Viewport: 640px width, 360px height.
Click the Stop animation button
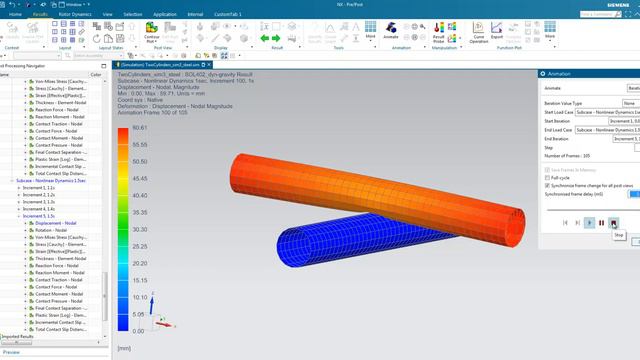(613, 223)
